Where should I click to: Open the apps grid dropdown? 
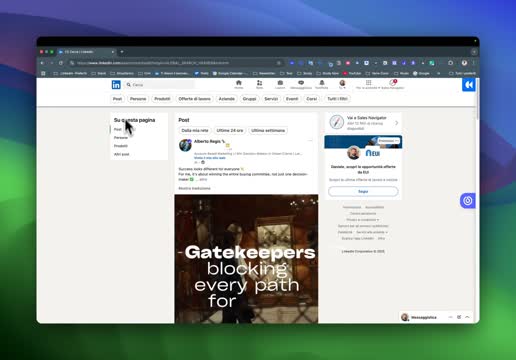tap(368, 83)
